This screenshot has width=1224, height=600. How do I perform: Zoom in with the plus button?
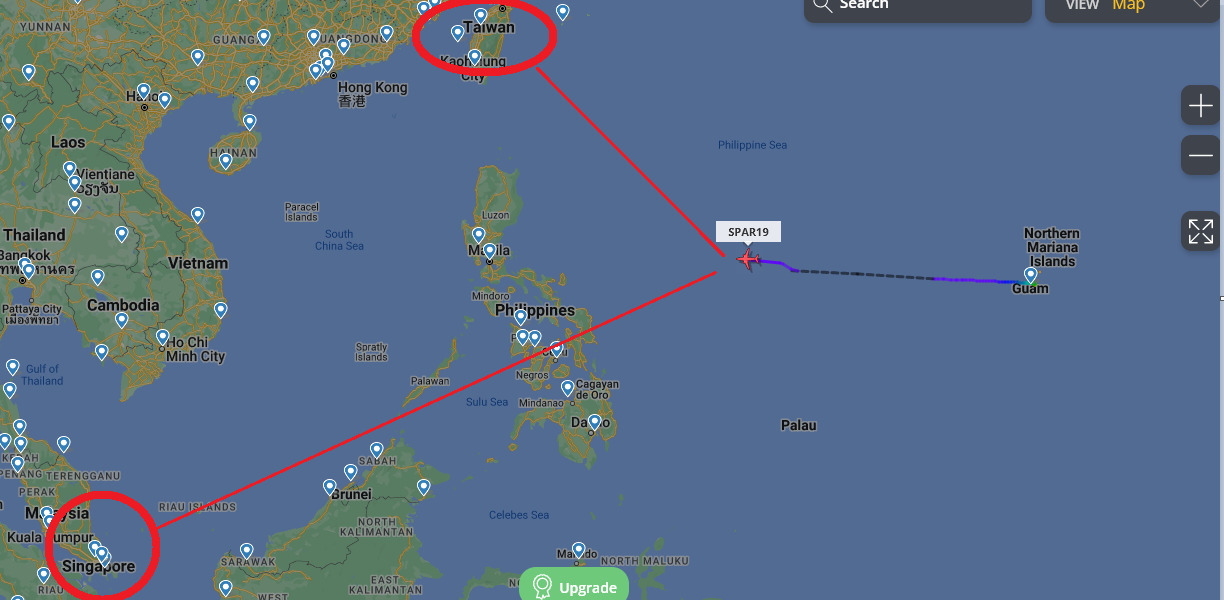(1200, 105)
